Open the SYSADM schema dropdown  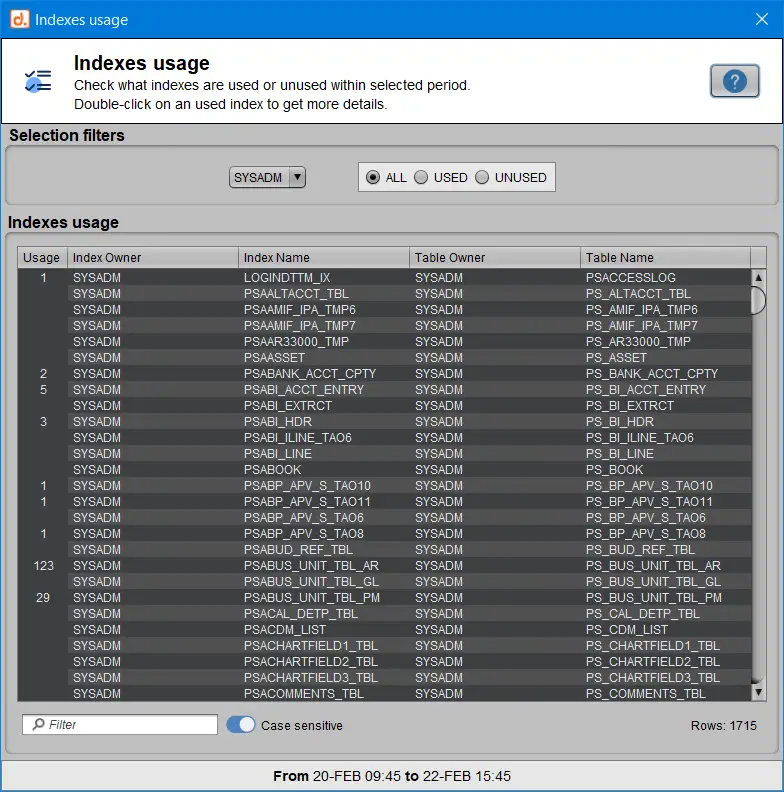click(267, 177)
